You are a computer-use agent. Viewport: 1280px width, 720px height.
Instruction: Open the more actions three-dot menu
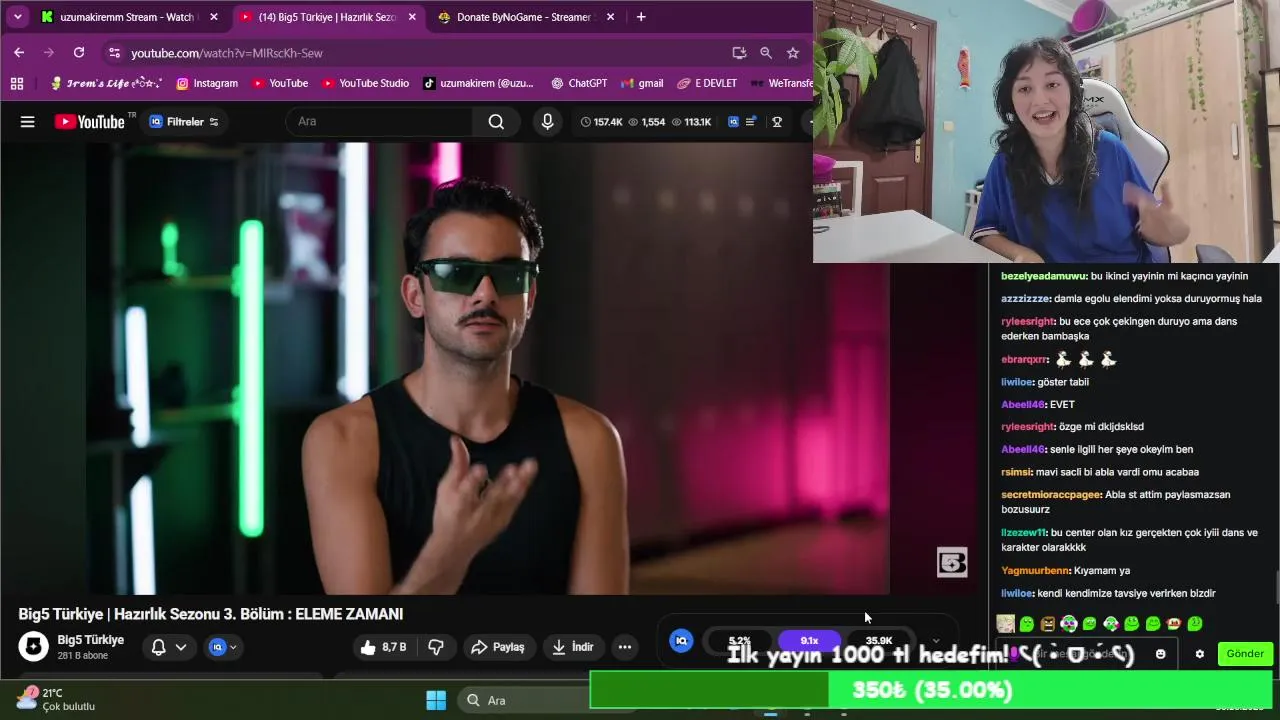(625, 647)
